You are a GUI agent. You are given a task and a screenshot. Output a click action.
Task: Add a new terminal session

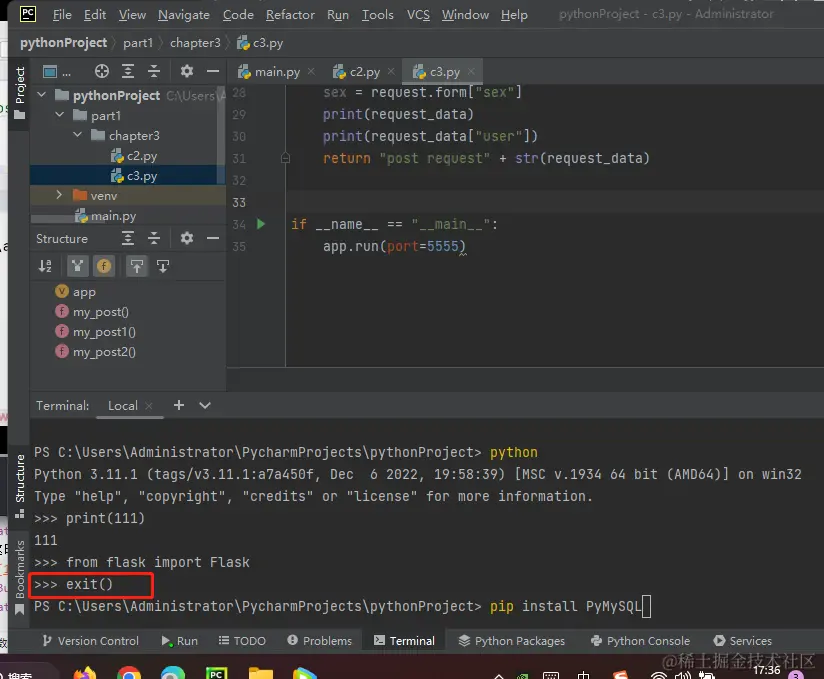coord(179,405)
